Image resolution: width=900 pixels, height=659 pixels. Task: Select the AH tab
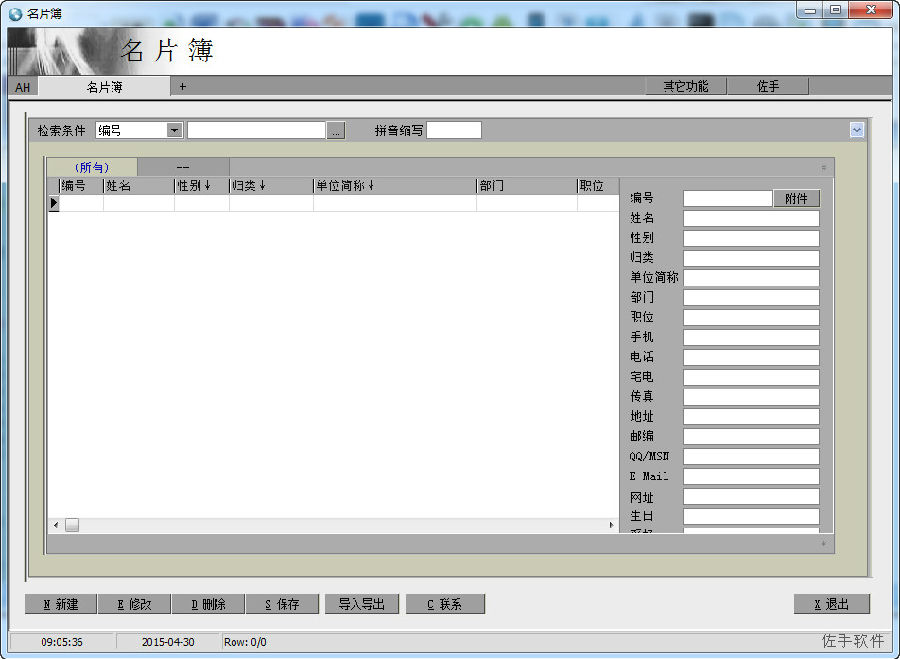pyautogui.click(x=23, y=87)
